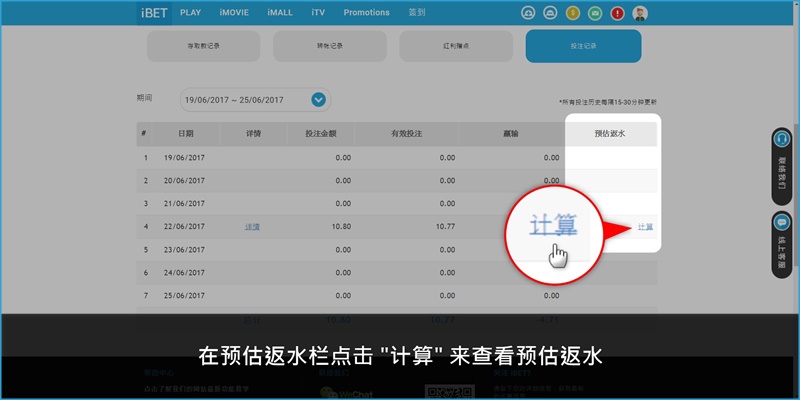Click the 预估返水 column header
Viewport: 800px width, 400px height.
pyautogui.click(x=610, y=134)
